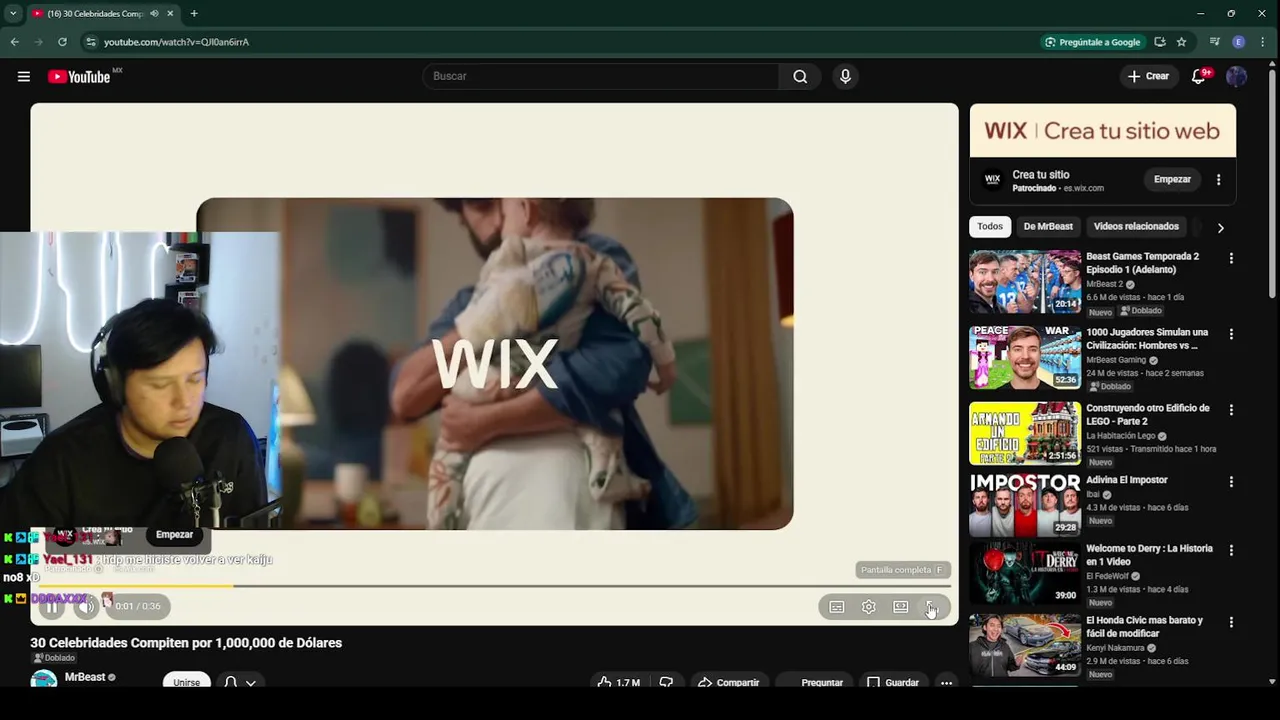Click Pregúntale a Google lens button
This screenshot has width=1280, height=720.
pos(1092,42)
